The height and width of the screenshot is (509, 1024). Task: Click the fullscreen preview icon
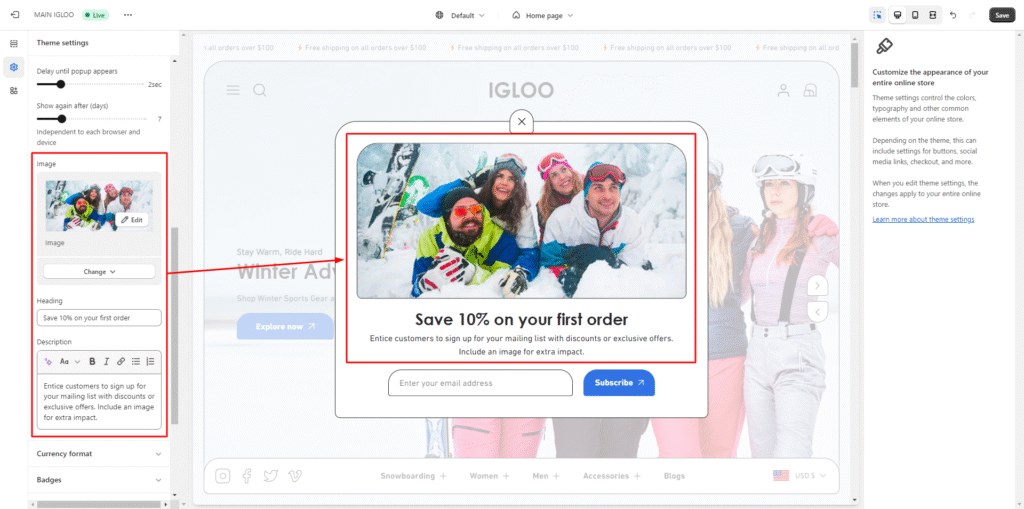point(932,15)
